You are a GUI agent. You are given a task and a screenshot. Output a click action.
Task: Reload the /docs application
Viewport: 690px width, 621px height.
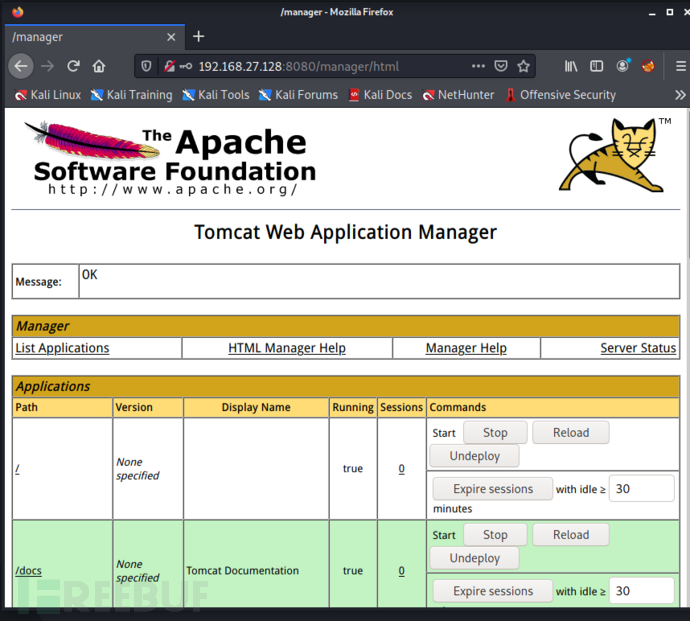click(571, 535)
